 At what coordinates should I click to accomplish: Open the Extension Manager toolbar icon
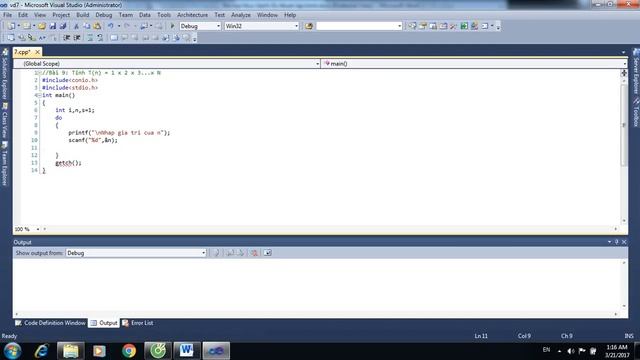[x=474, y=26]
